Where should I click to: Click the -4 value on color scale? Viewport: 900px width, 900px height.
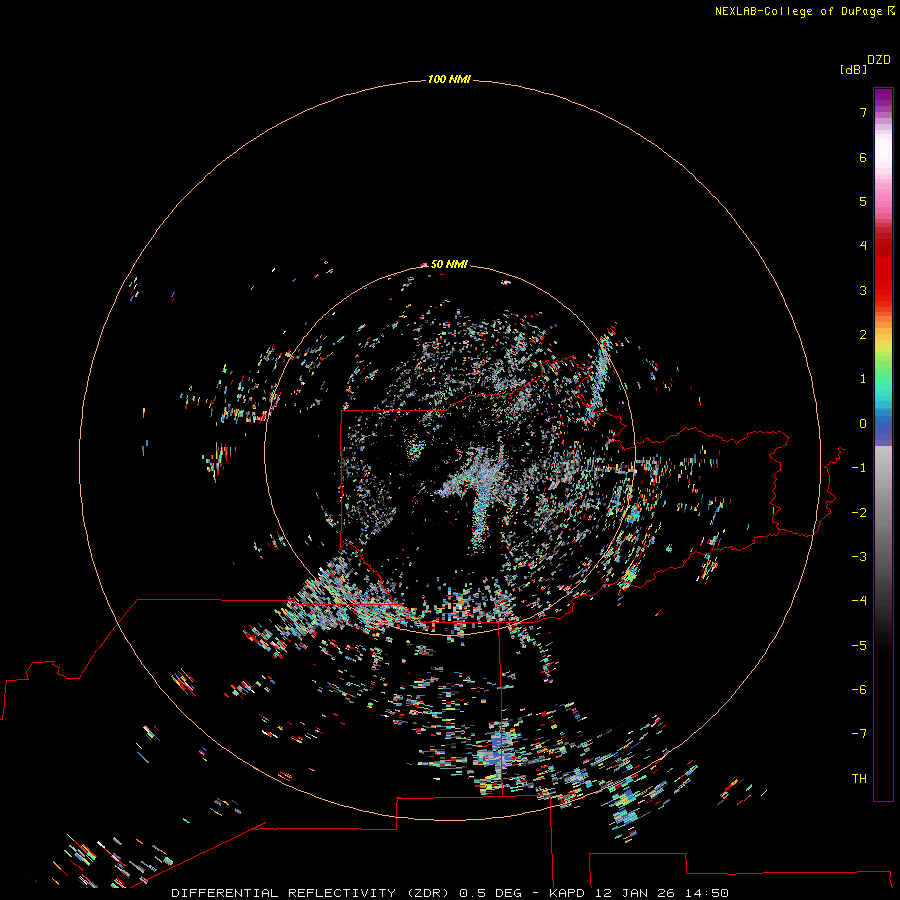(x=859, y=601)
